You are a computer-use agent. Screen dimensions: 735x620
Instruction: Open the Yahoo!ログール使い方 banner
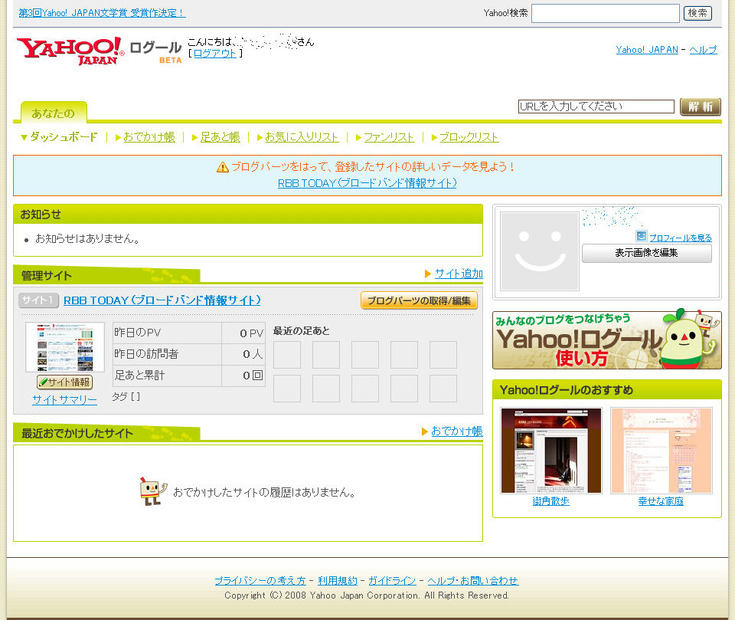607,339
